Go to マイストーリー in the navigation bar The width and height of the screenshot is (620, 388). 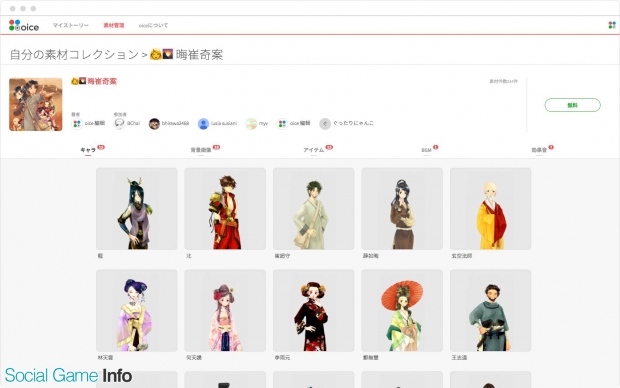tap(71, 25)
